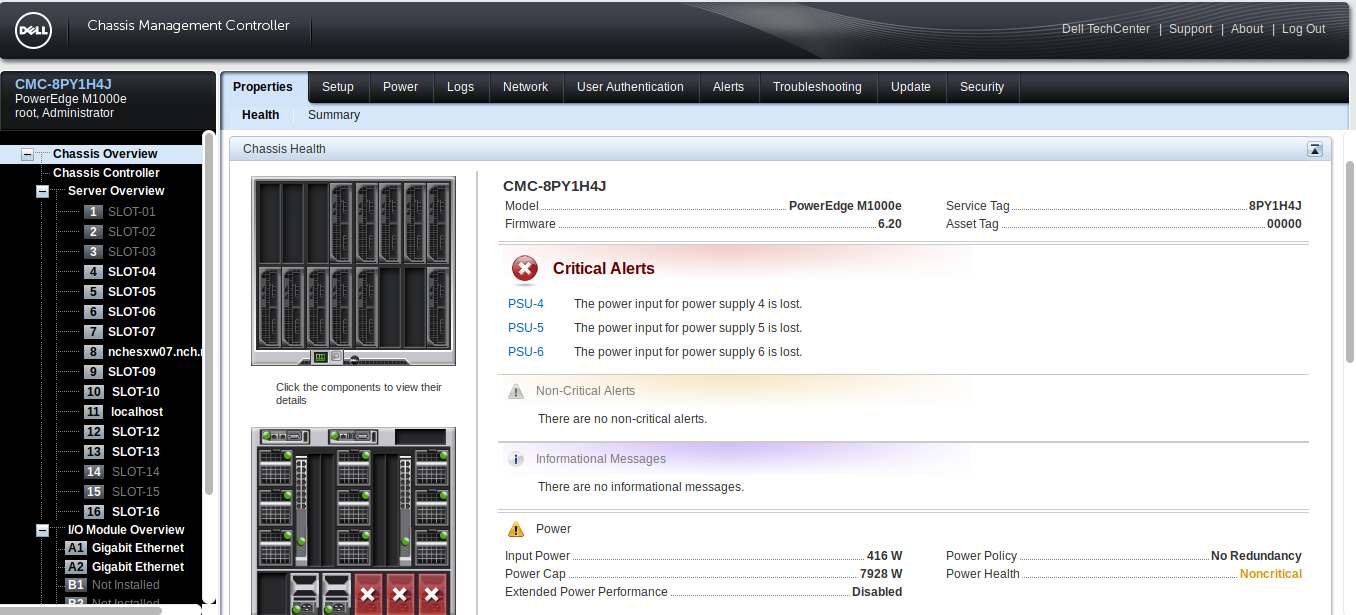Select SLOT-13 in the server tree
Viewport: 1356px width, 615px height.
pyautogui.click(x=136, y=452)
